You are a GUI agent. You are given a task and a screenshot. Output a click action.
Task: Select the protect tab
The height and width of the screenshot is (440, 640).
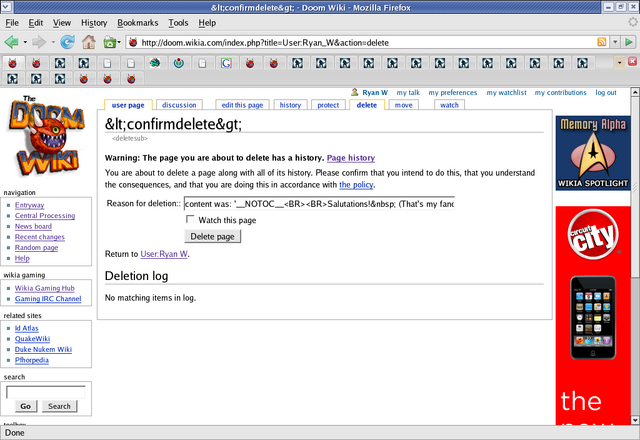(x=328, y=105)
